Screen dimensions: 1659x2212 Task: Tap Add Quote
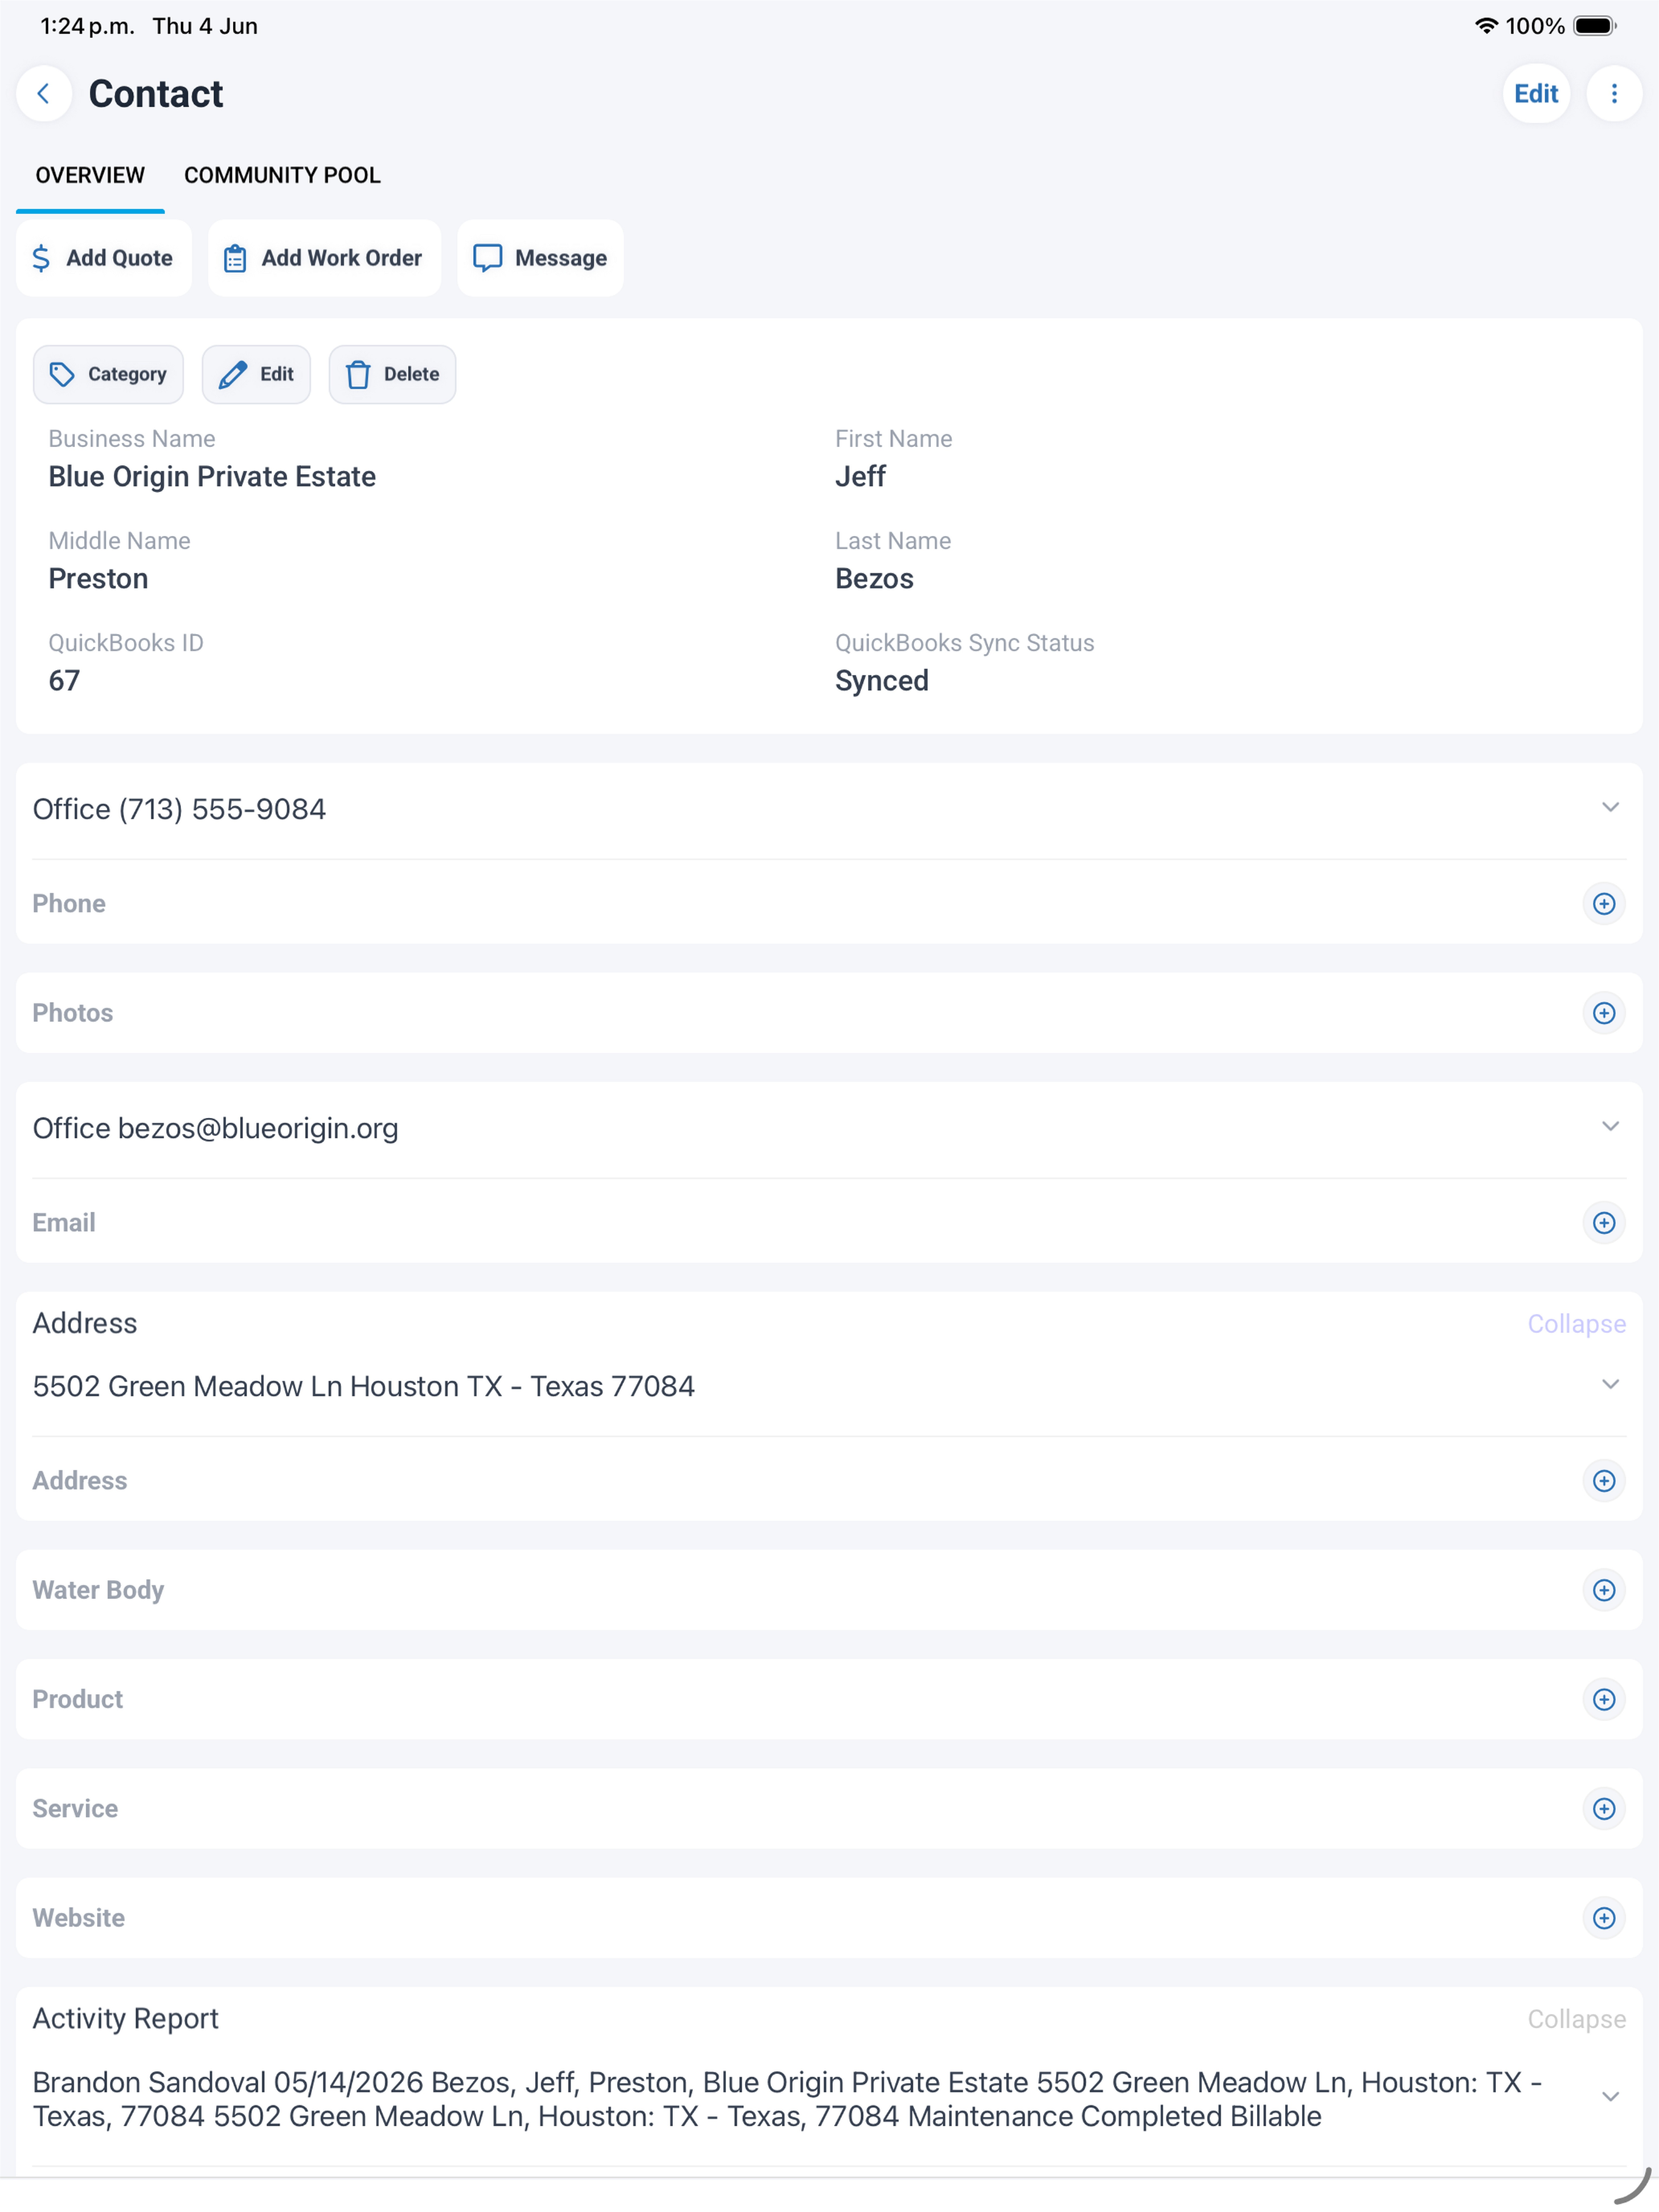pyautogui.click(x=104, y=258)
